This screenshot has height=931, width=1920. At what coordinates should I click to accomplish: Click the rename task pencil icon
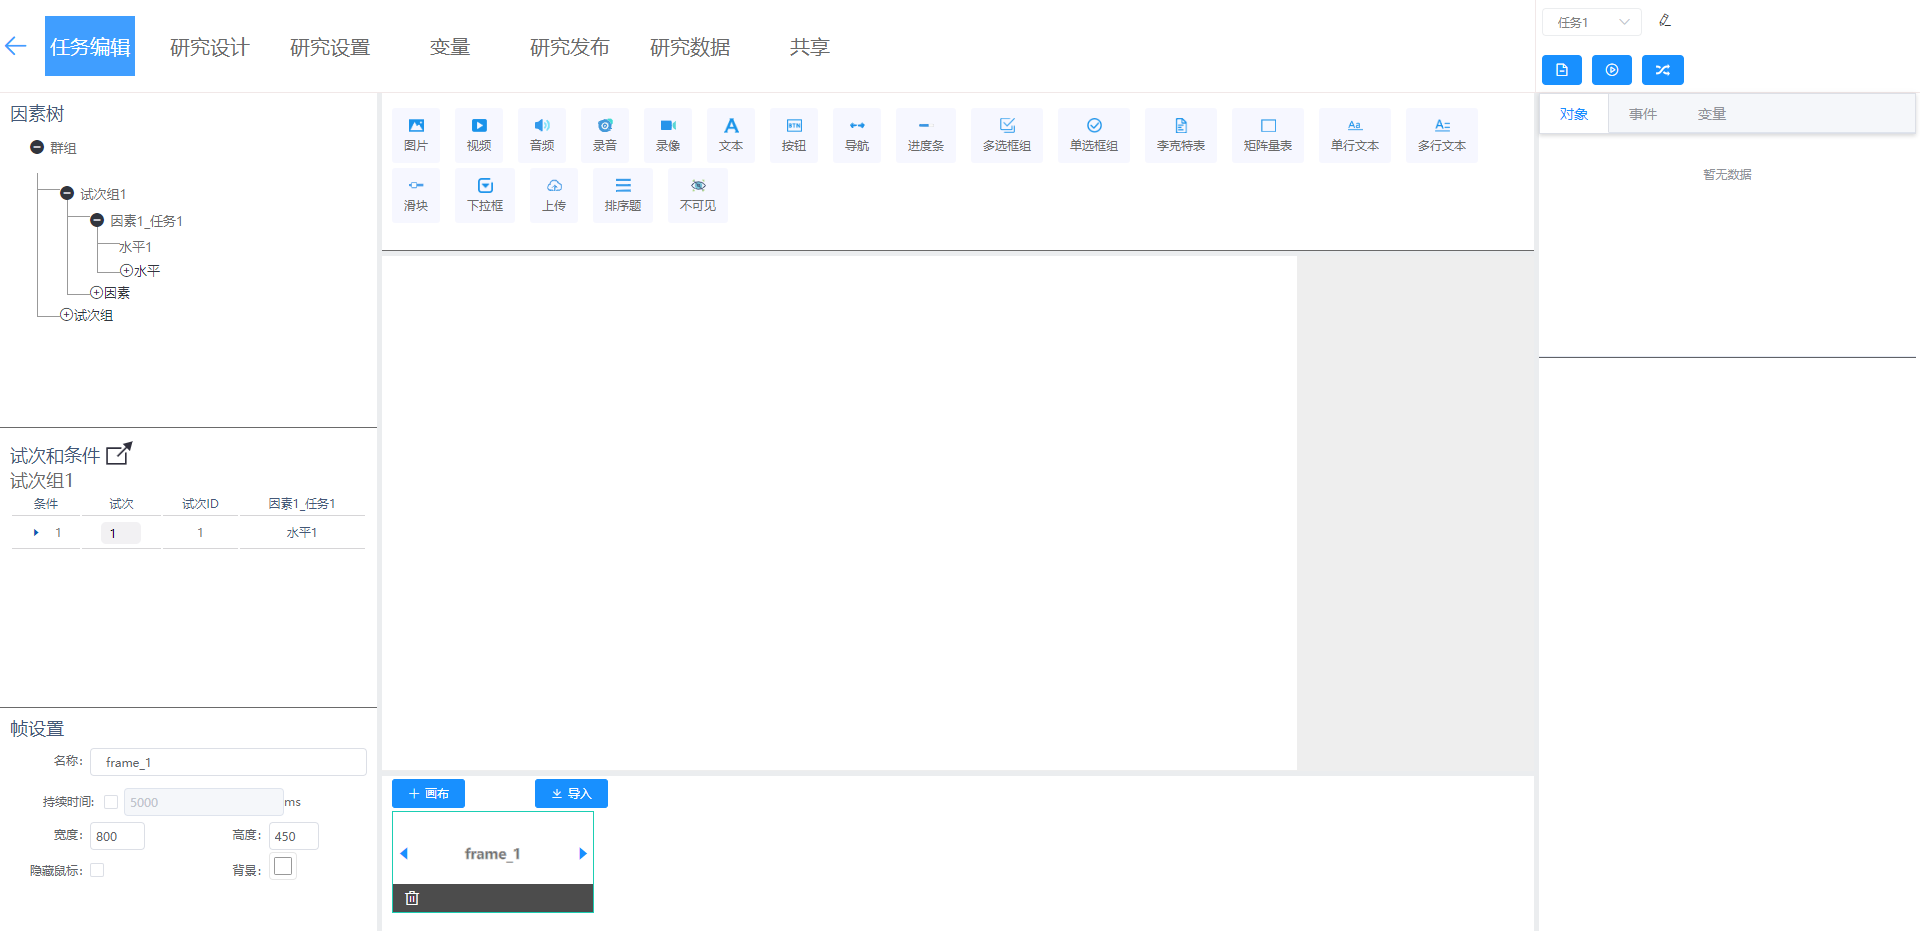(x=1665, y=21)
